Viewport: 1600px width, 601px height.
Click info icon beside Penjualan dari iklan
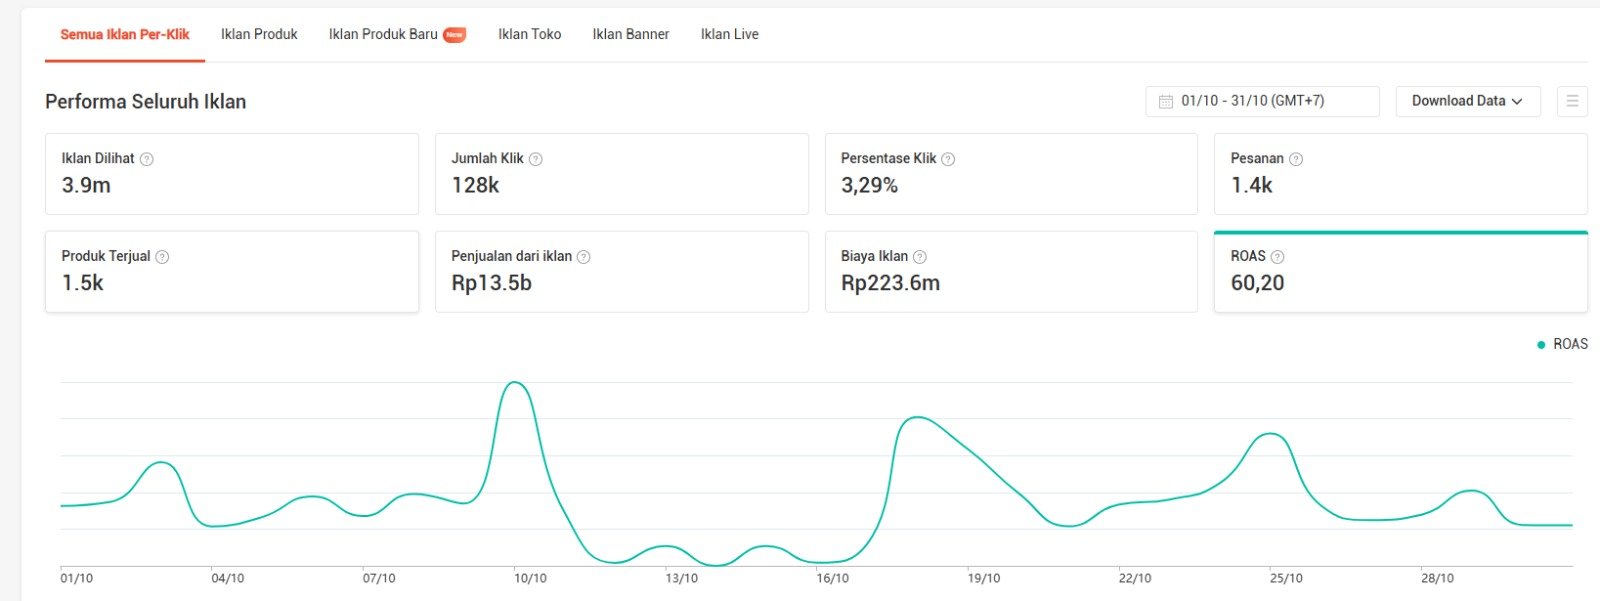click(584, 257)
